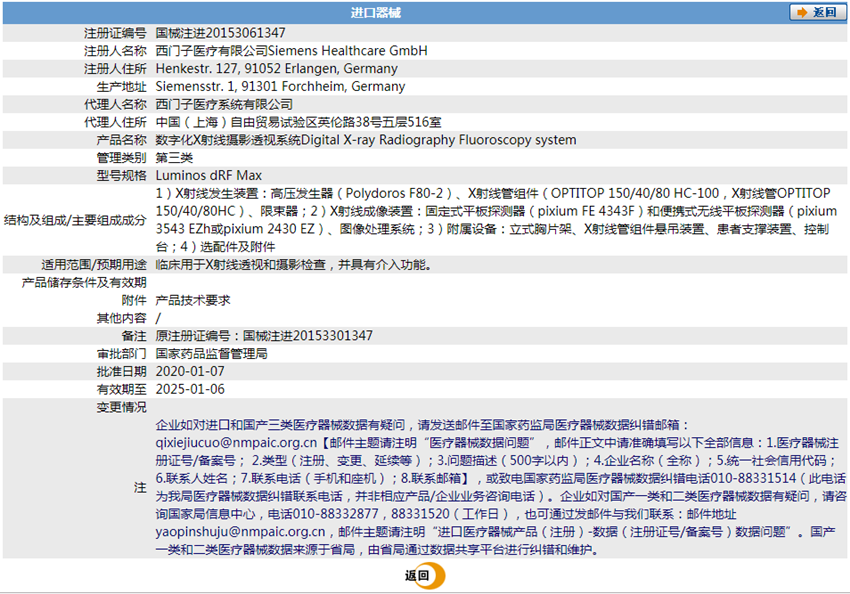Select expiry date 2025-01-06
The width and height of the screenshot is (850, 594).
pyautogui.click(x=190, y=390)
